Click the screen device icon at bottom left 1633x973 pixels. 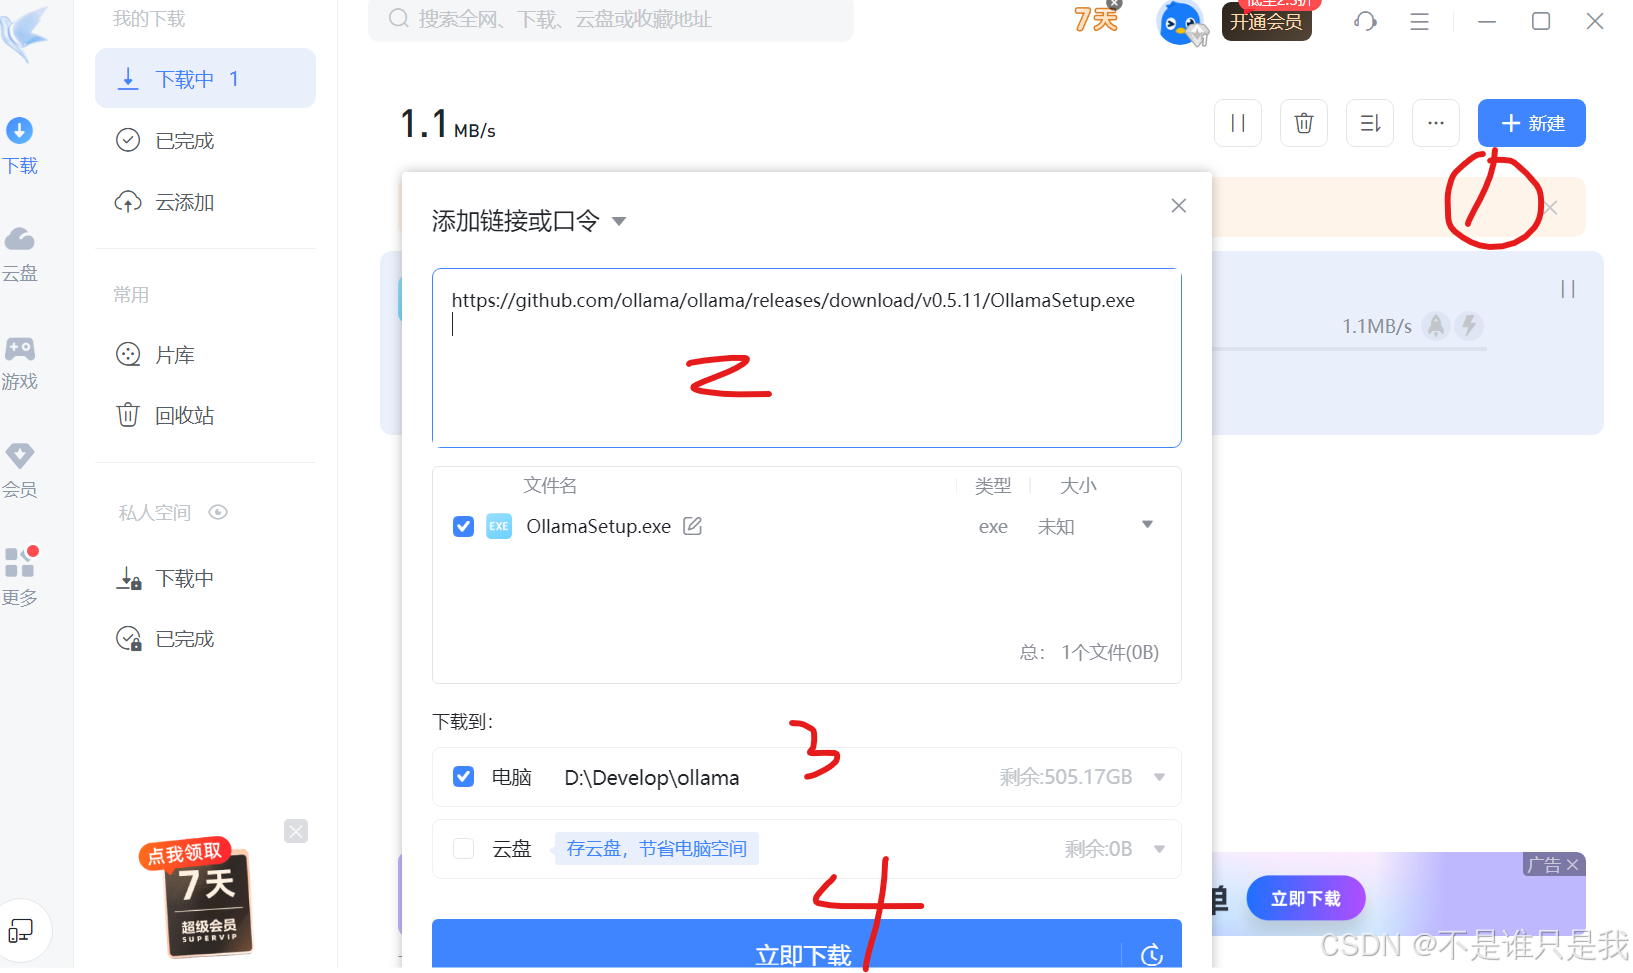20,931
